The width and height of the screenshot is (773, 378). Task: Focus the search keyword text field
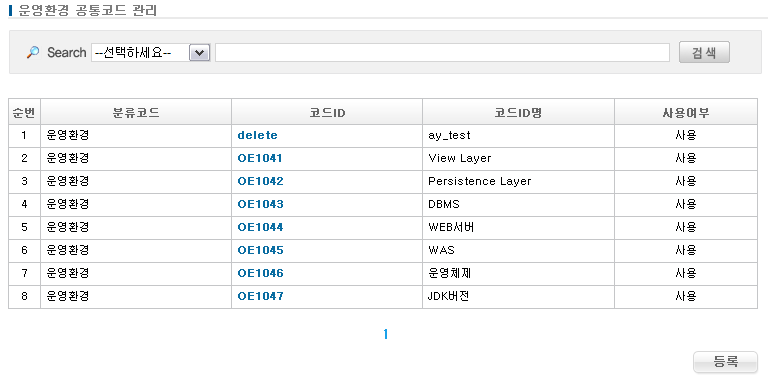[442, 53]
